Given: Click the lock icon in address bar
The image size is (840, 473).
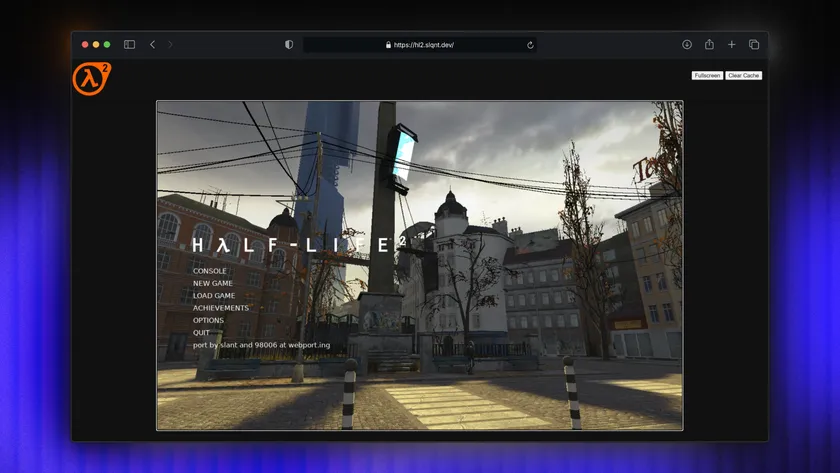Looking at the screenshot, I should coord(388,45).
